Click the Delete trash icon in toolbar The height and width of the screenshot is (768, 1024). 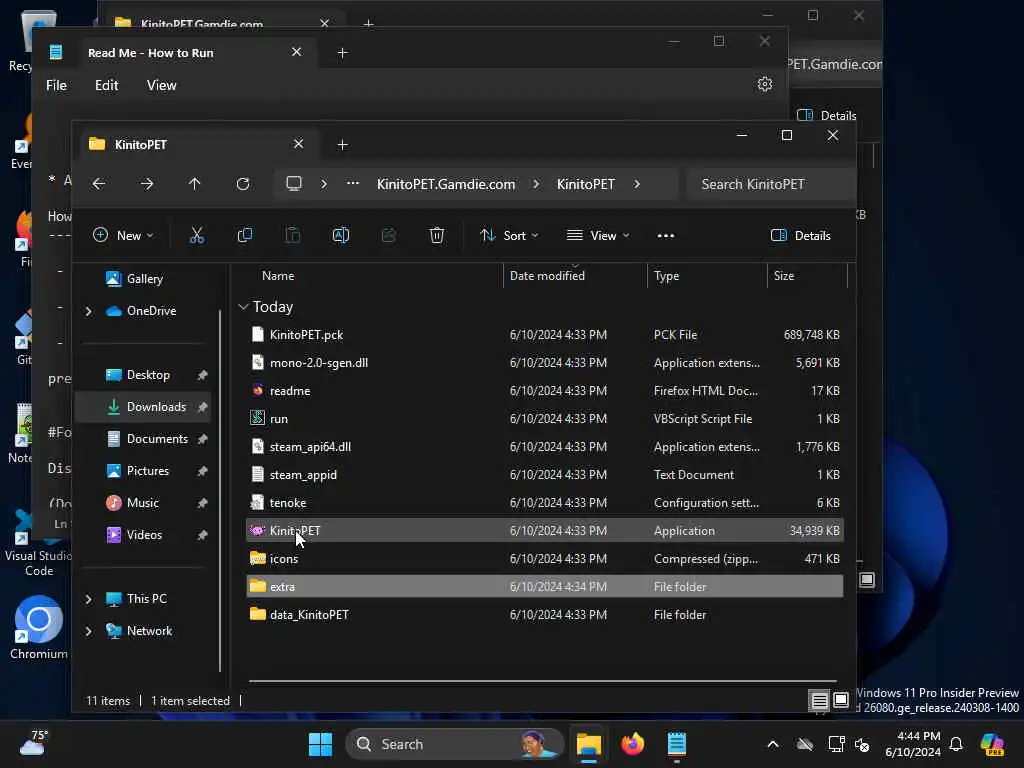point(437,236)
